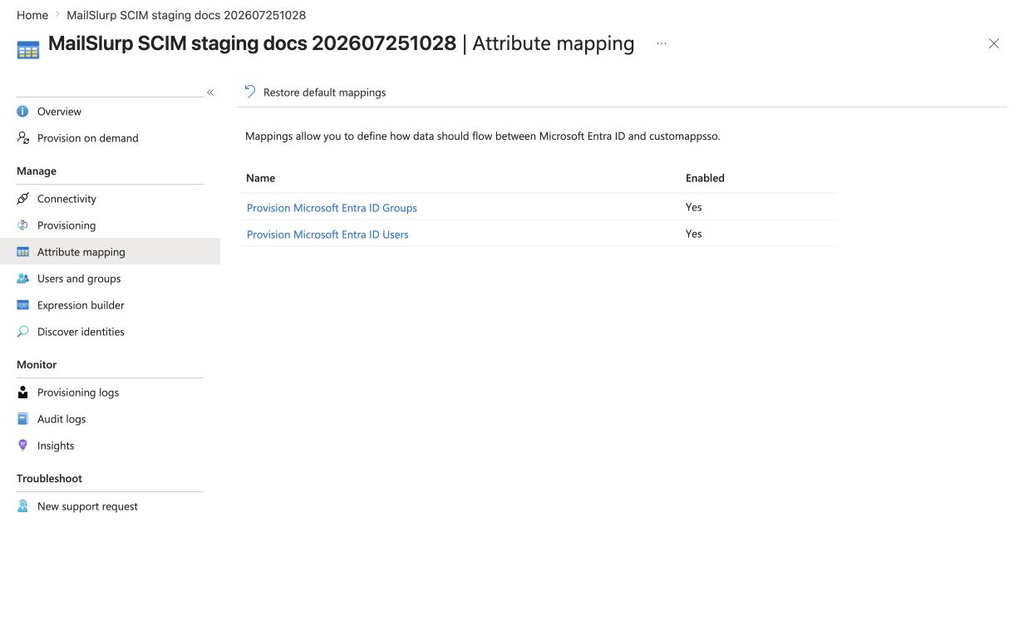Click the page title heading text

341,43
